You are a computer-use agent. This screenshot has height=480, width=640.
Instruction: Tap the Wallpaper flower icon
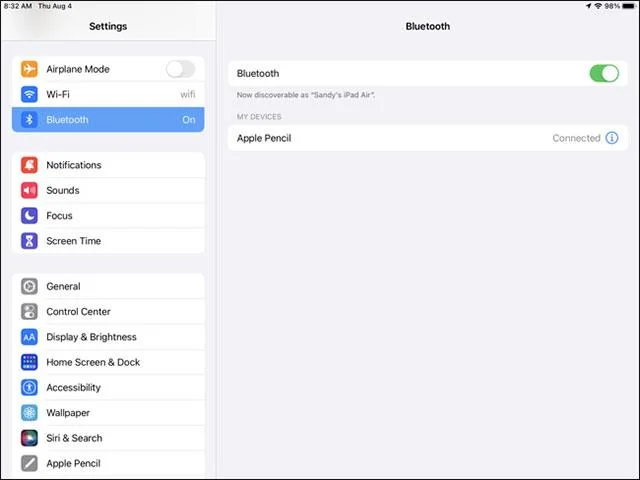29,413
